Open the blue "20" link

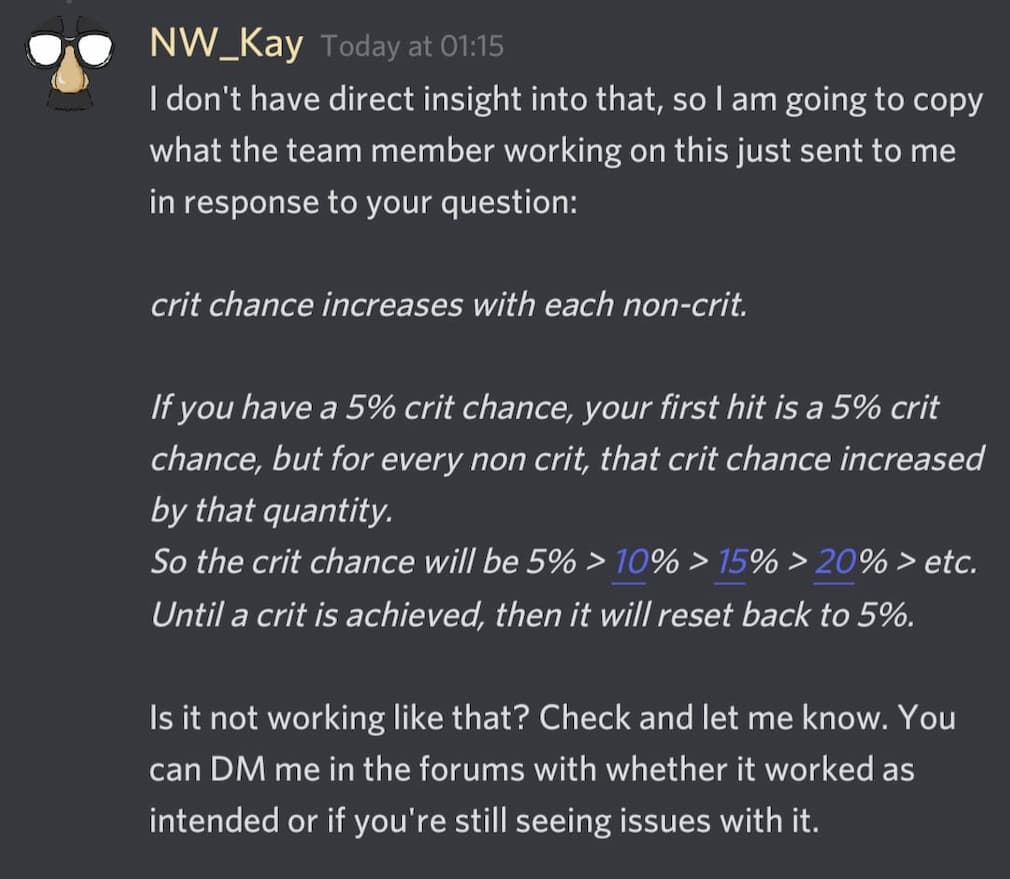(833, 562)
